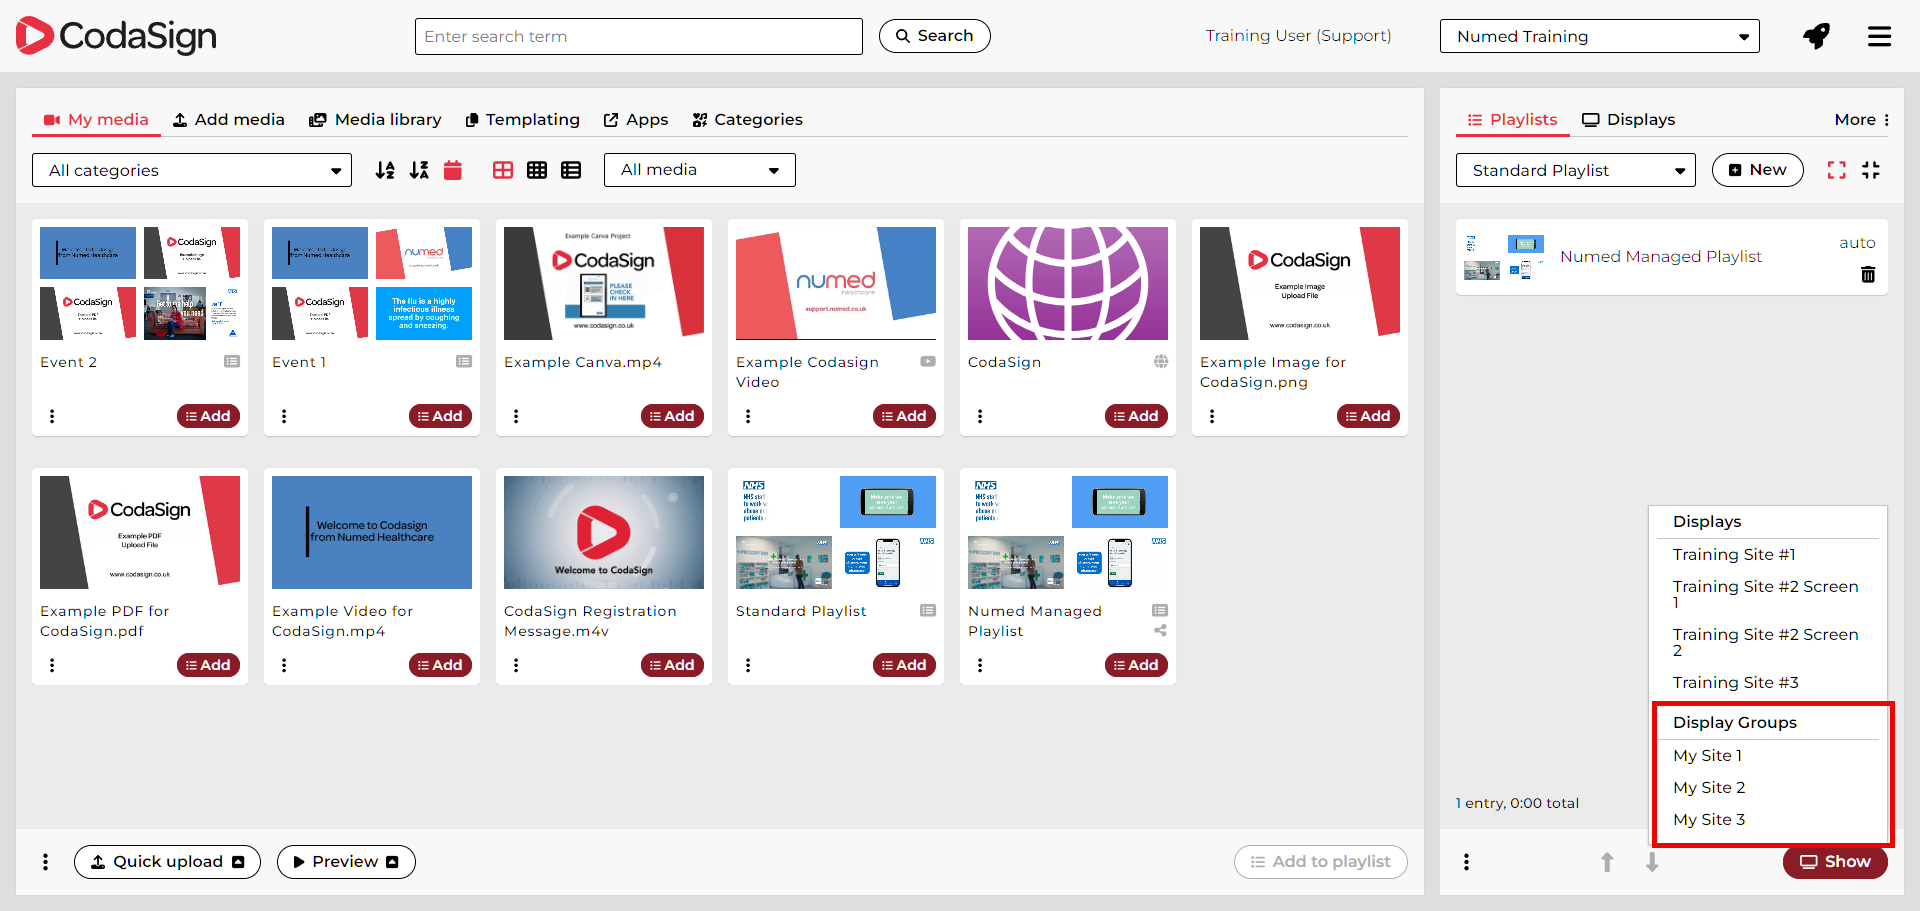Sort media in descending Z-A order
Screen dimensions: 1920x911
[419, 170]
